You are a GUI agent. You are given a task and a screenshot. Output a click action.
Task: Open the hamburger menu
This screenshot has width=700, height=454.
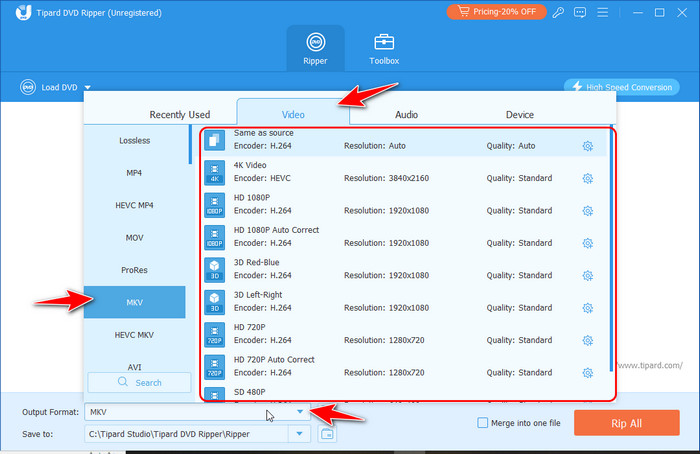[602, 12]
